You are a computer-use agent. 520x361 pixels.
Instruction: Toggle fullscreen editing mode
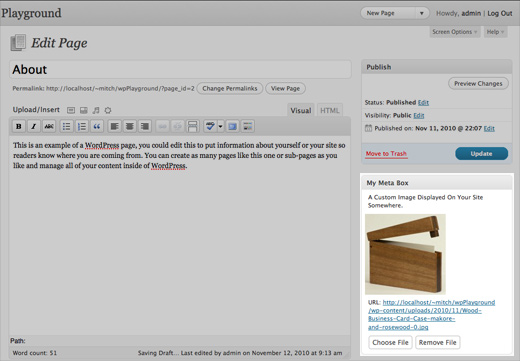point(233,126)
